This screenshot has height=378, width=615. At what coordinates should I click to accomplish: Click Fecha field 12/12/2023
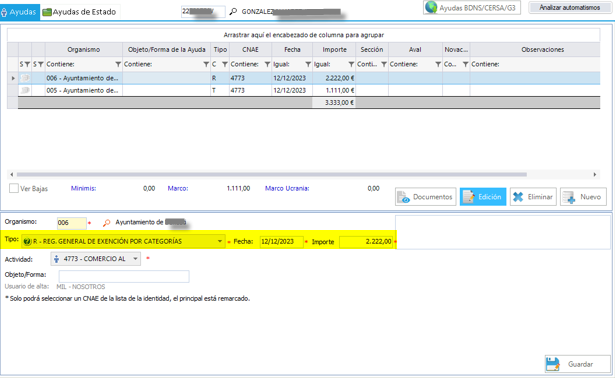281,242
